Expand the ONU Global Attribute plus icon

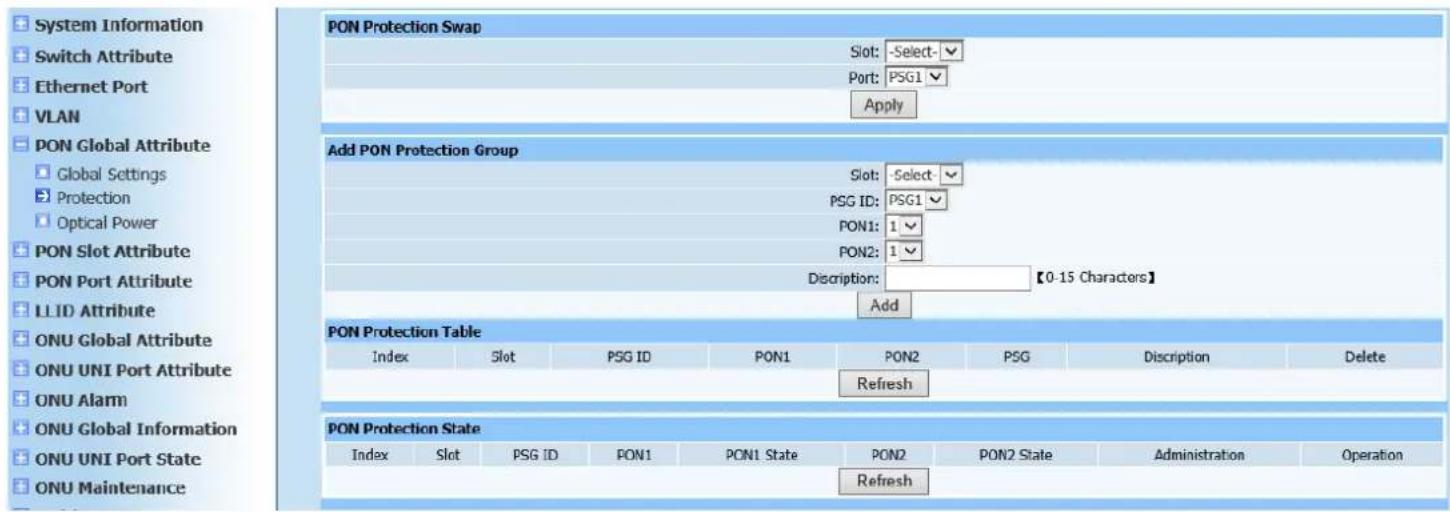[21, 339]
